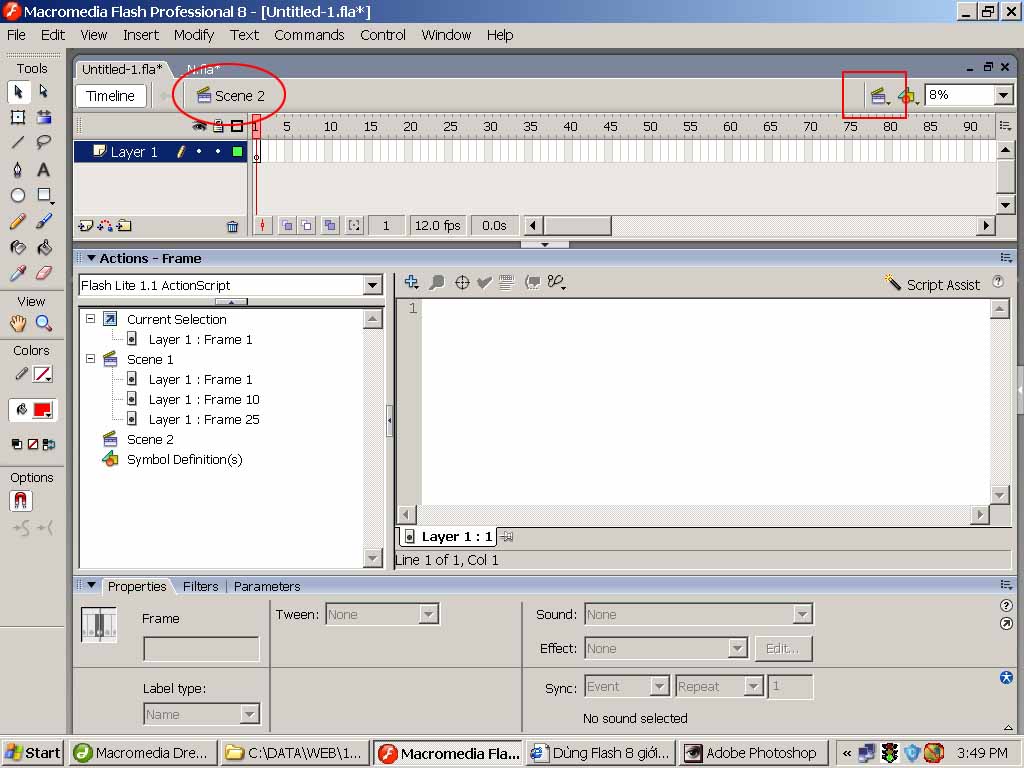Viewport: 1024px width, 768px height.
Task: Open the Tween dropdown
Action: tap(428, 615)
